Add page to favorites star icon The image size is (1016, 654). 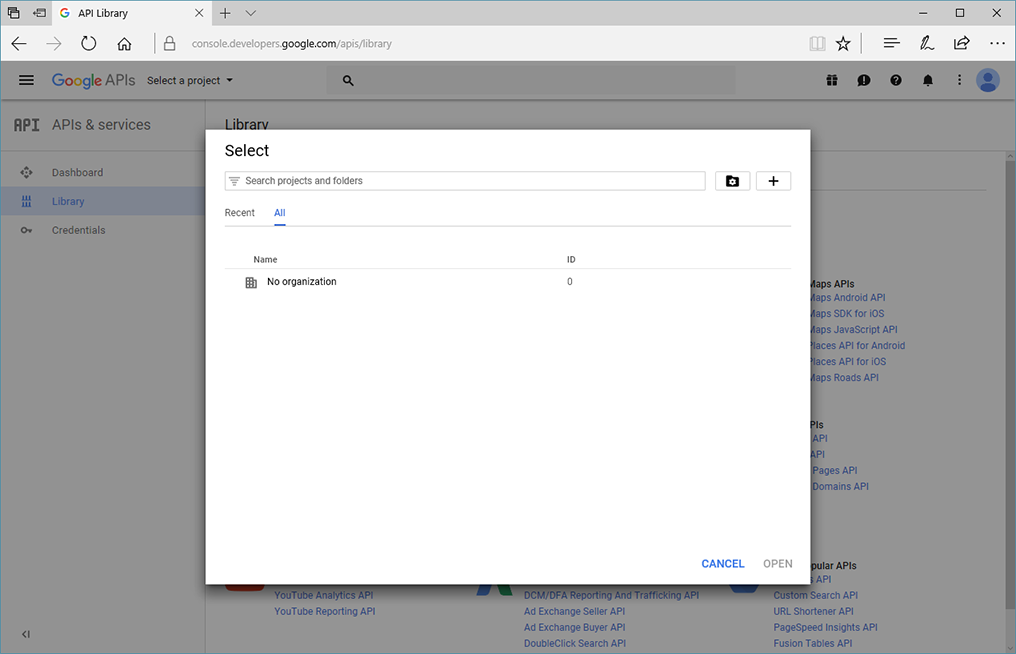[843, 43]
